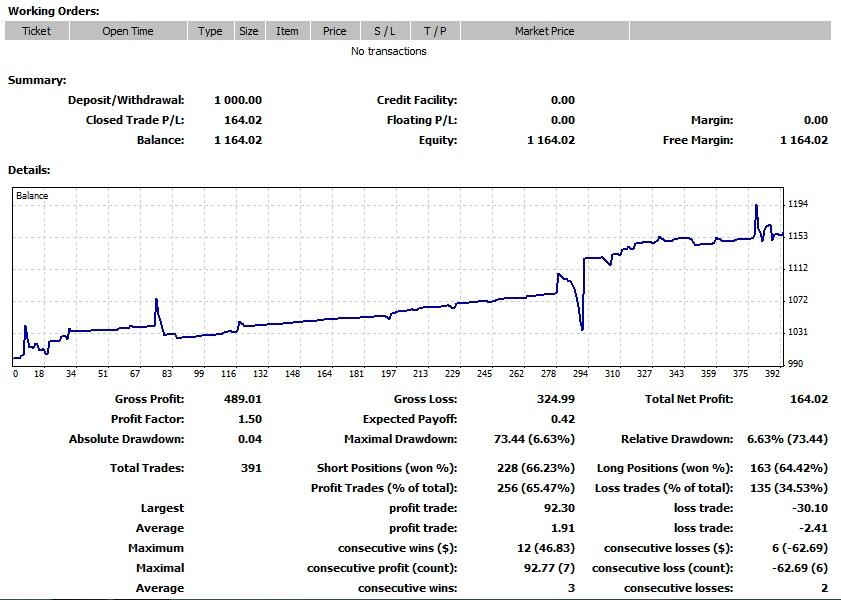
Task: Click the Balance value 1 164.02
Action: click(x=238, y=140)
